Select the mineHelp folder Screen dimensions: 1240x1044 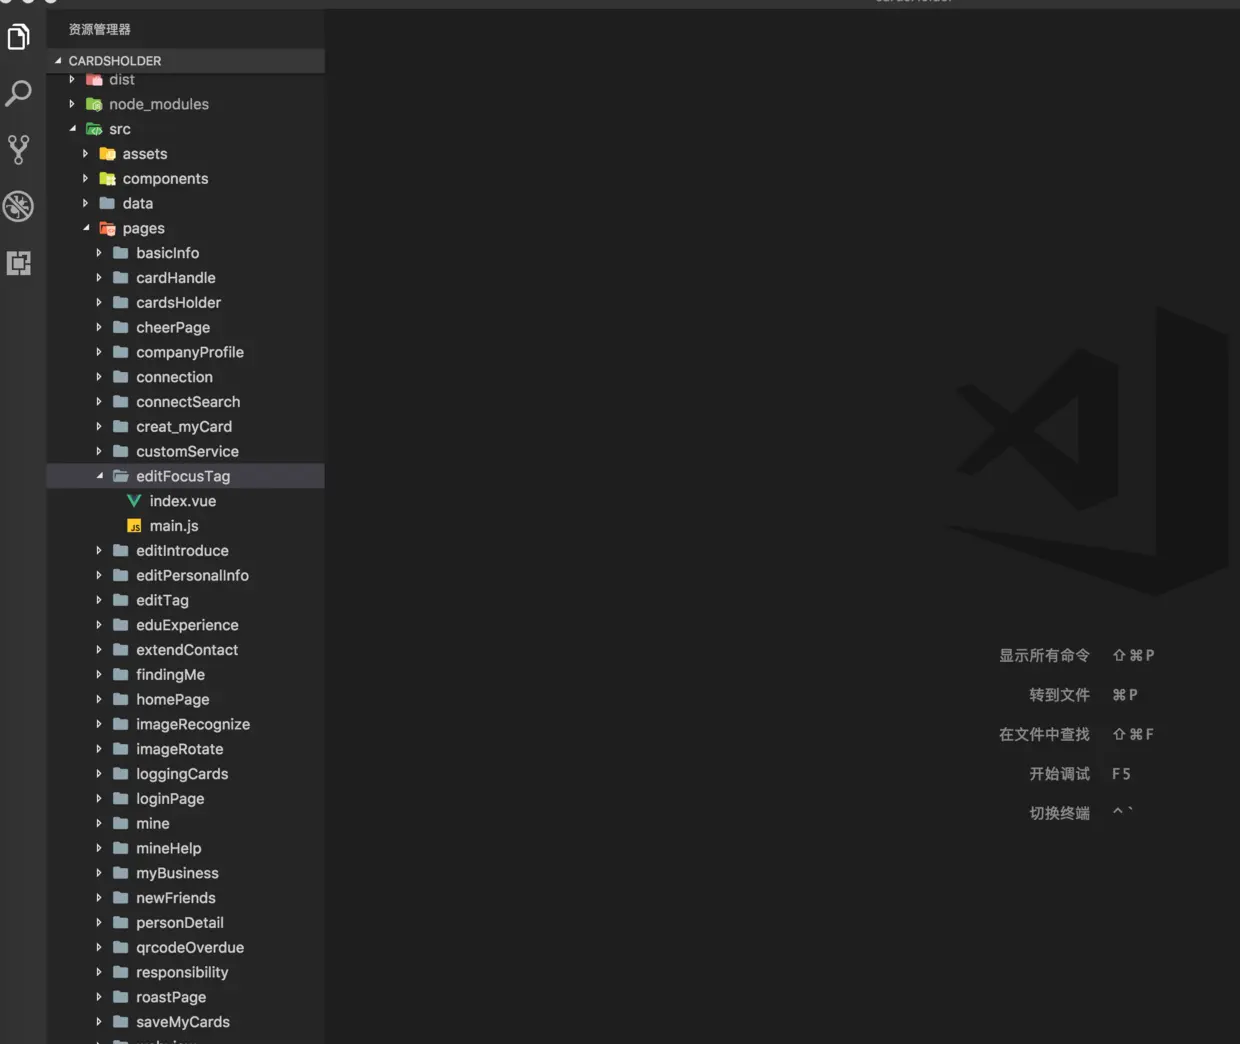point(186,848)
